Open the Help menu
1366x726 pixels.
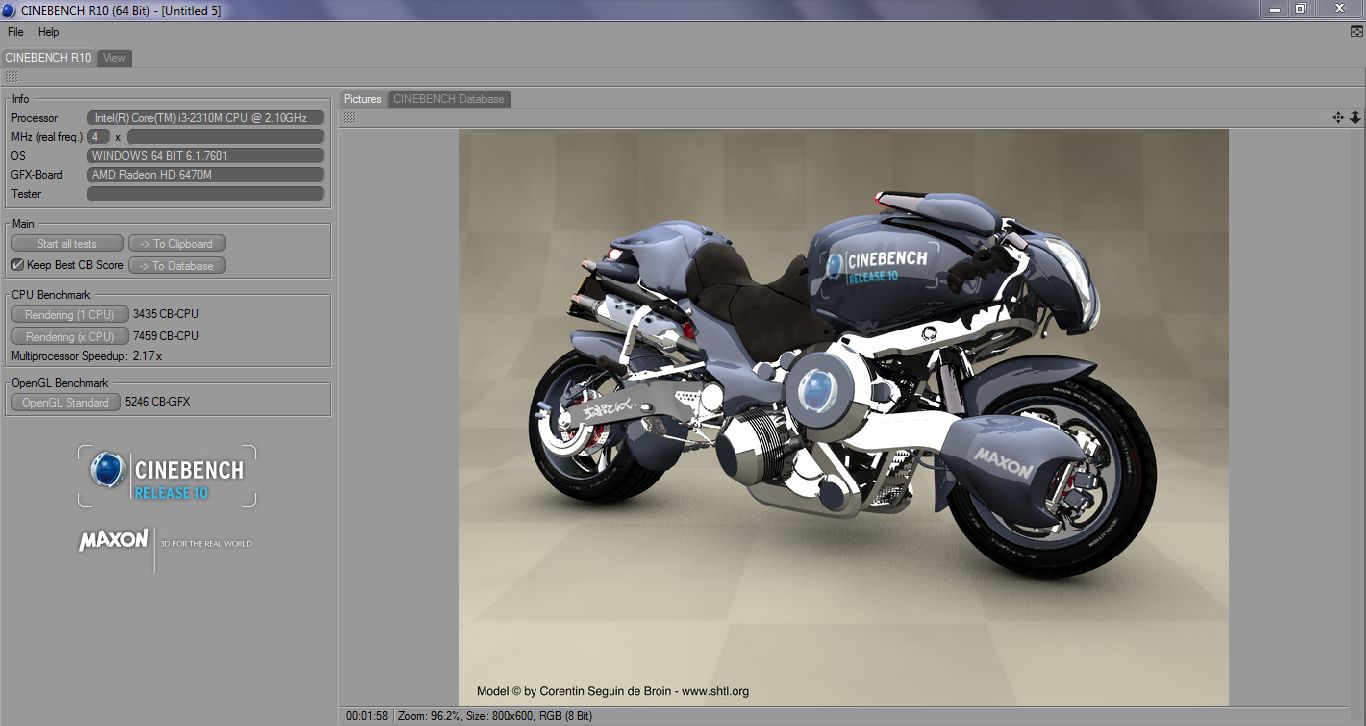tap(49, 32)
